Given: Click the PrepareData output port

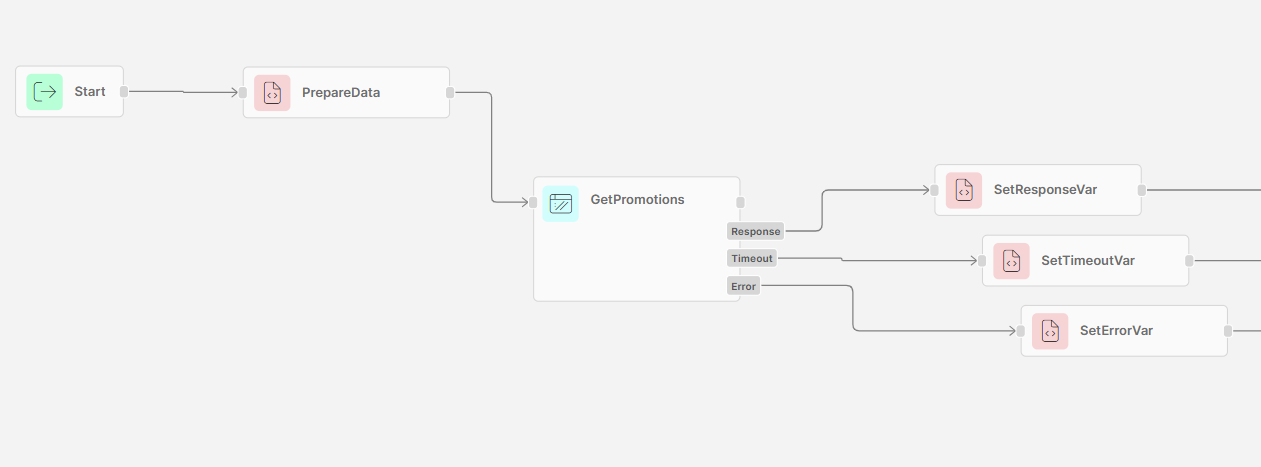Looking at the screenshot, I should pos(450,93).
